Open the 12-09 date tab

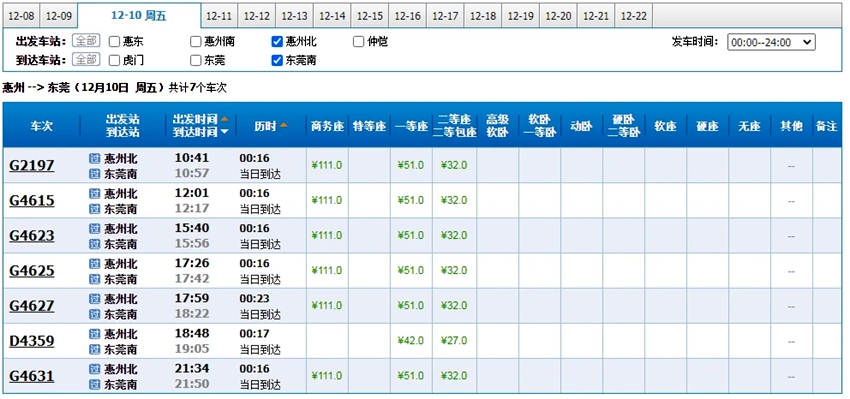pyautogui.click(x=59, y=16)
